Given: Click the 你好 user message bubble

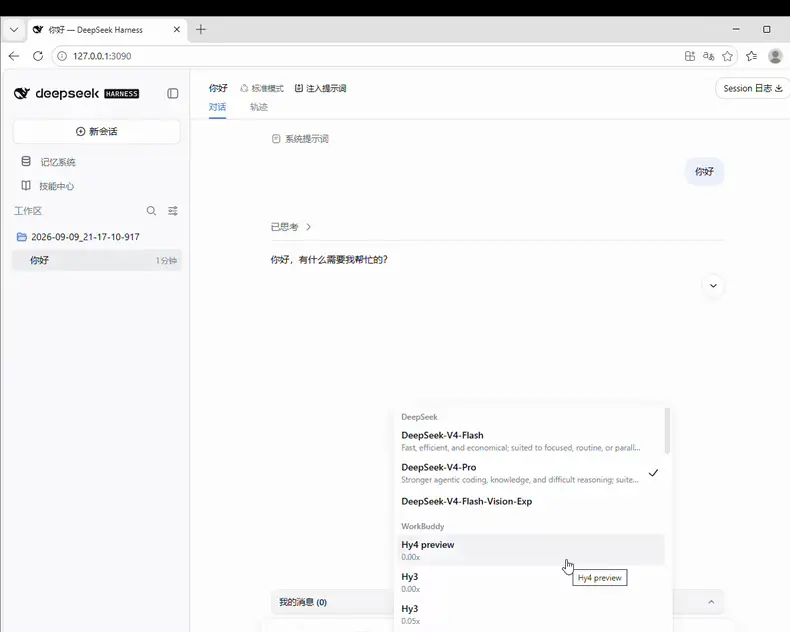Looking at the screenshot, I should pos(704,171).
